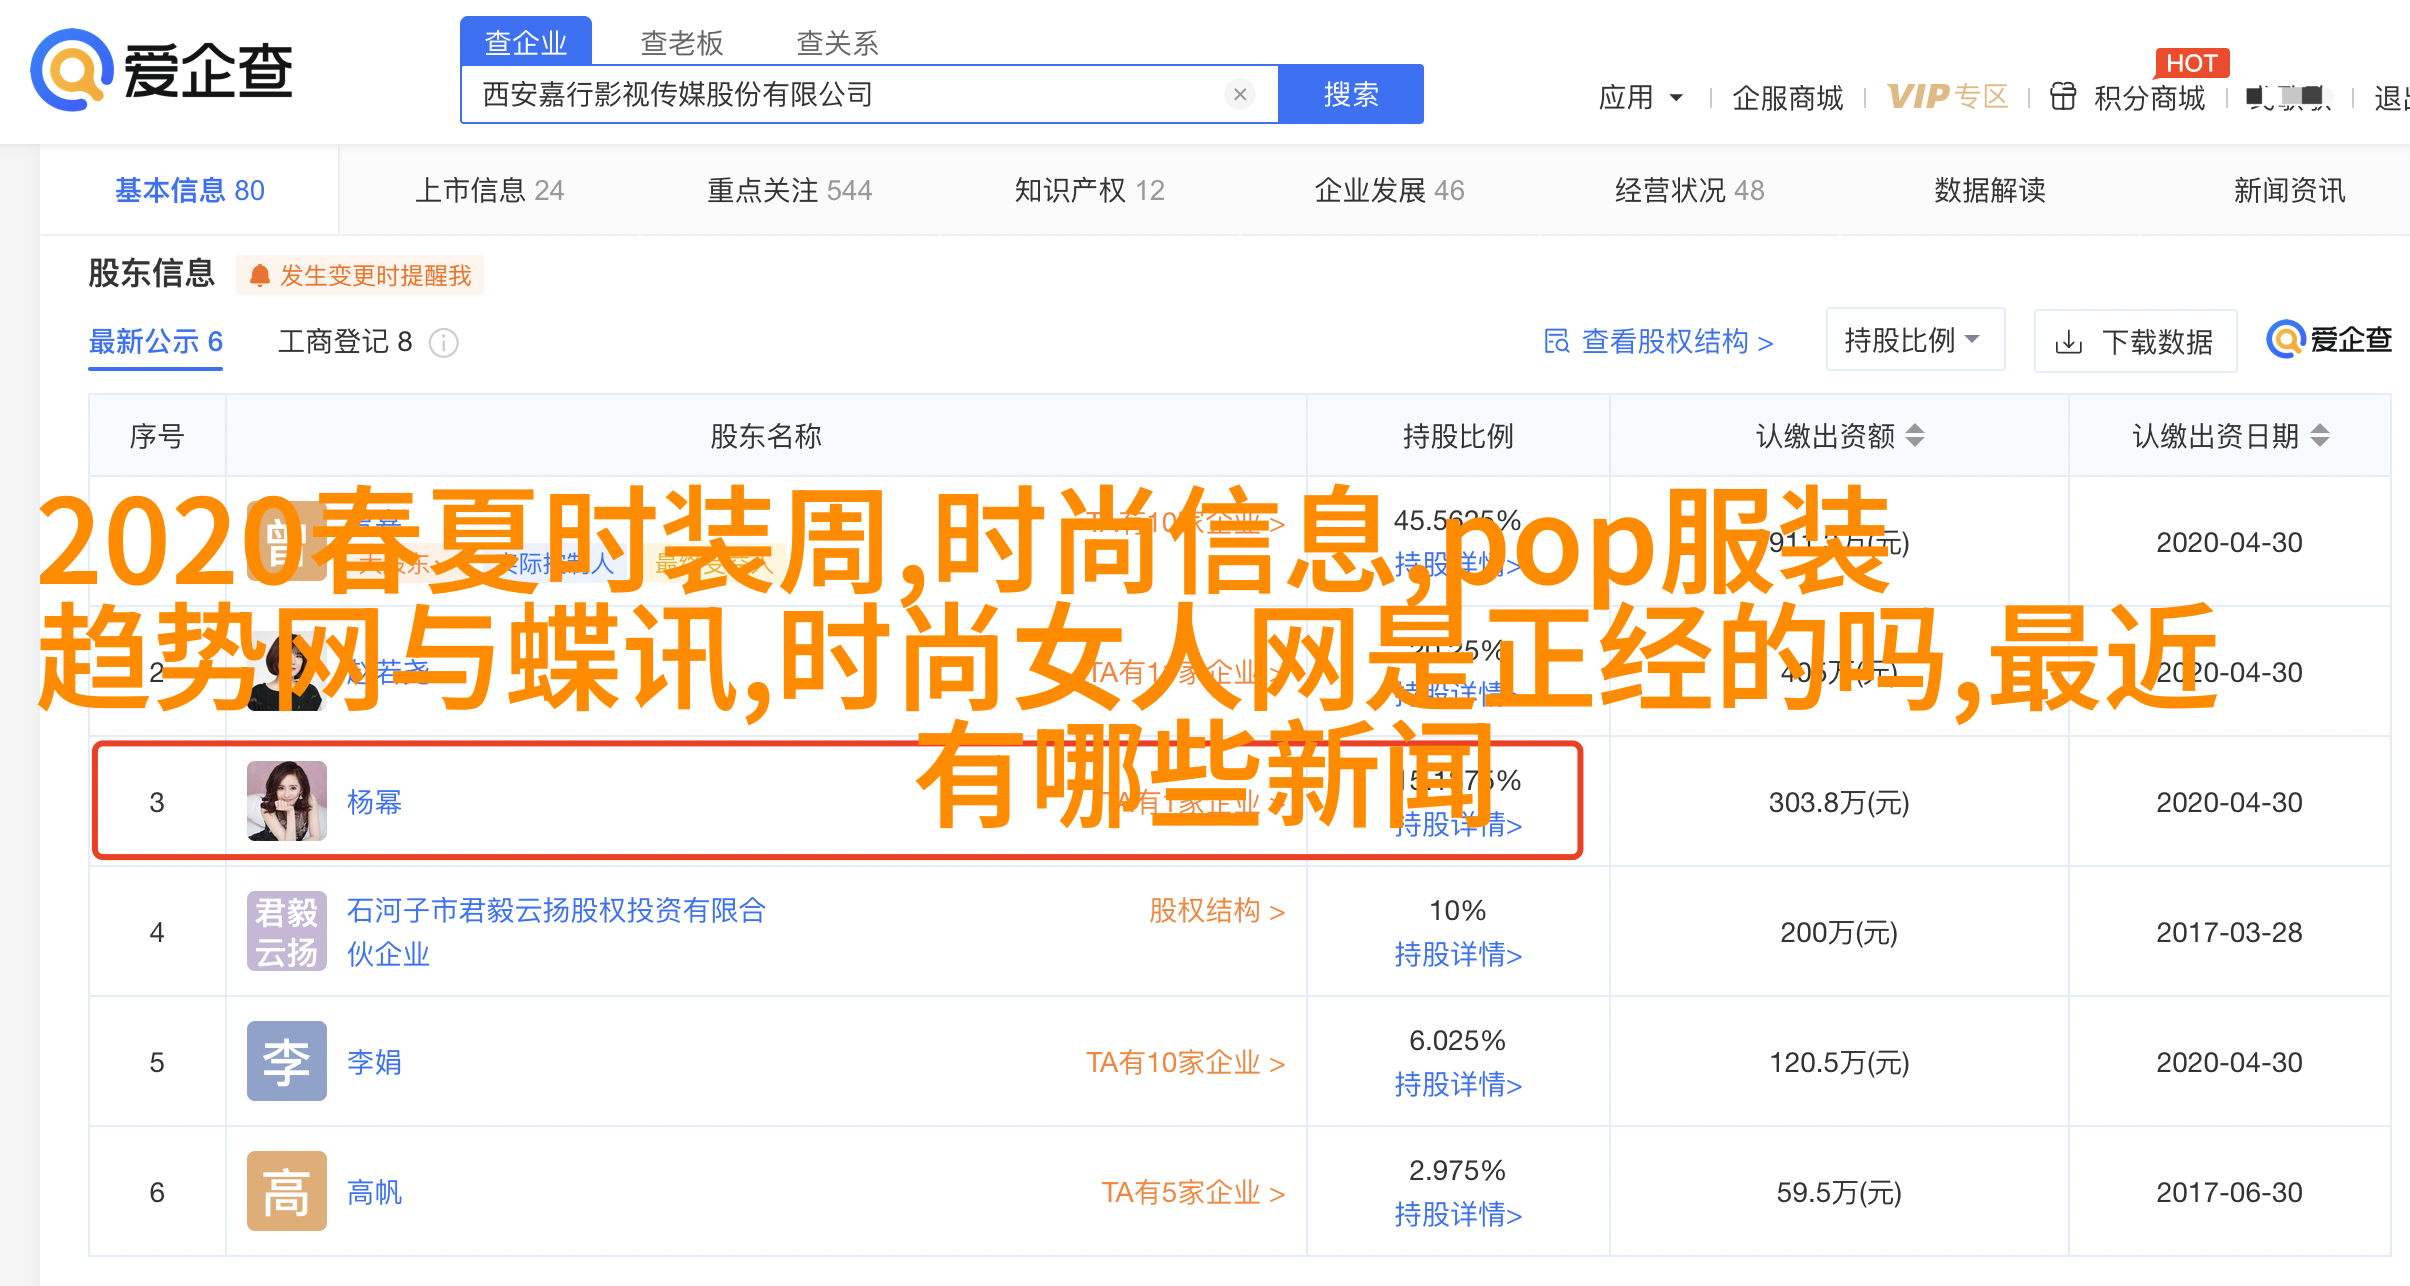Open 杨幂 avatar photo
This screenshot has width=2410, height=1286.
[287, 801]
